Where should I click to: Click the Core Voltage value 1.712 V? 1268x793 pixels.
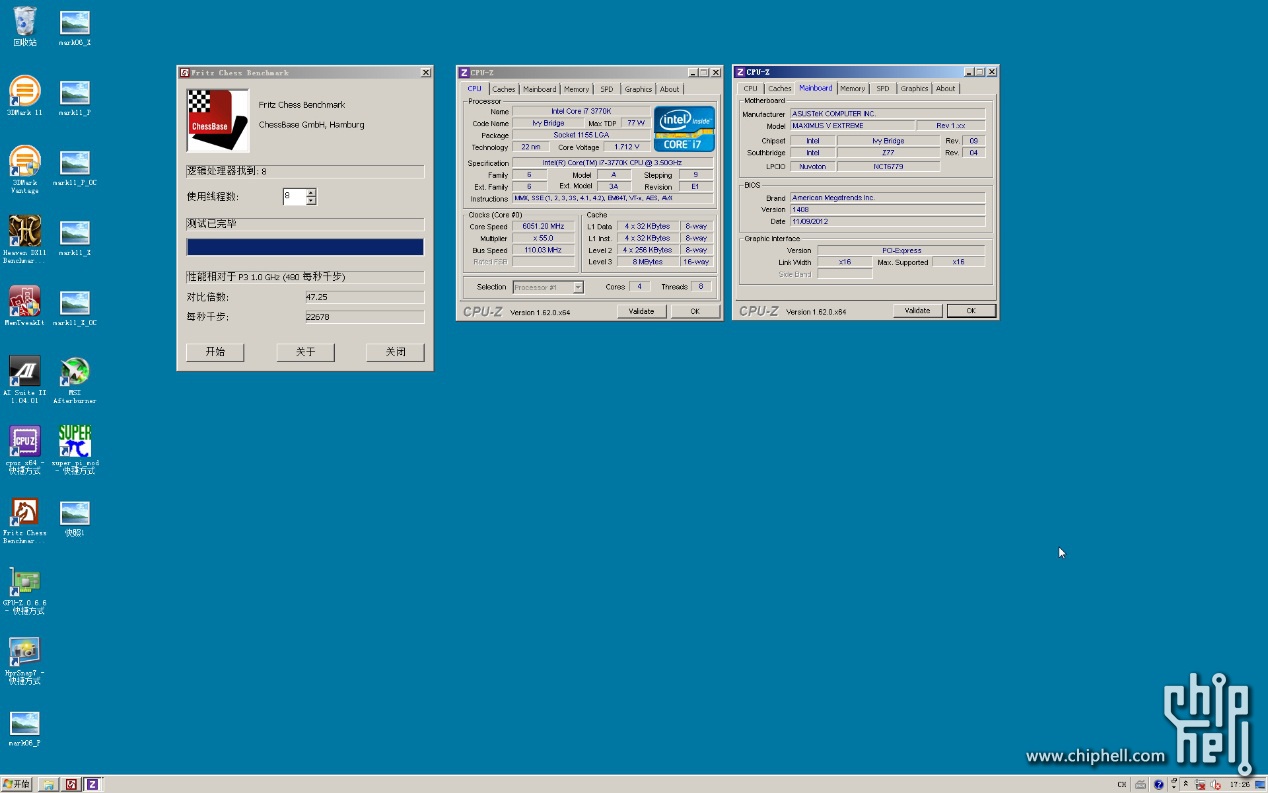tap(628, 147)
